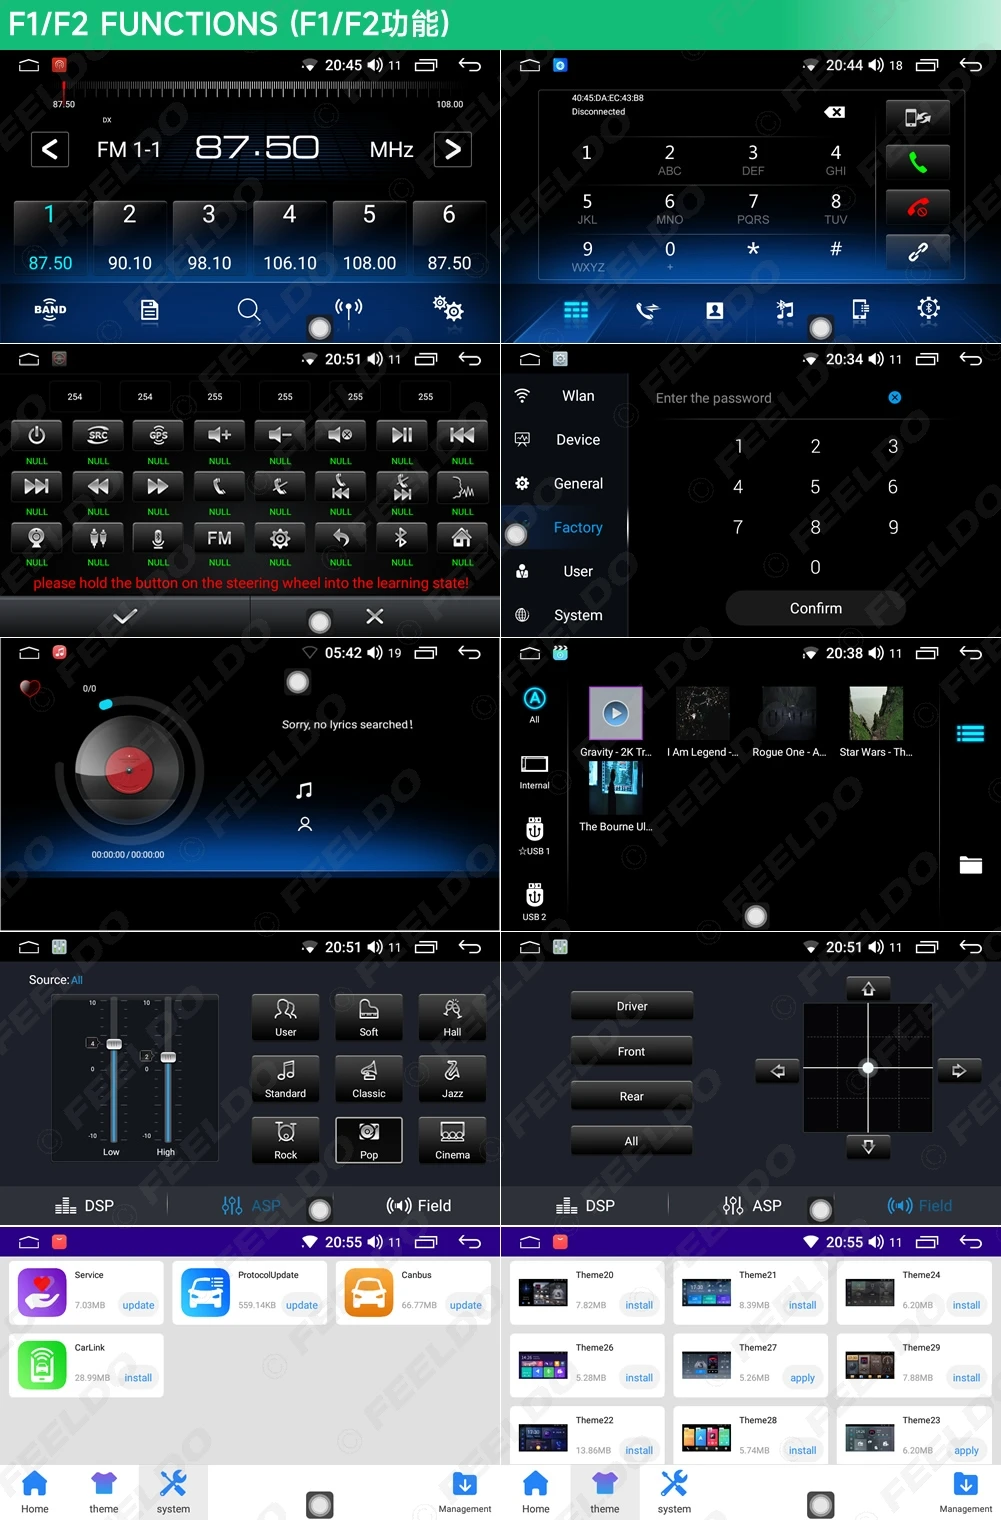The width and height of the screenshot is (1001, 1520).
Task: Tap the heart favorite icon in music player
Action: pos(30,688)
